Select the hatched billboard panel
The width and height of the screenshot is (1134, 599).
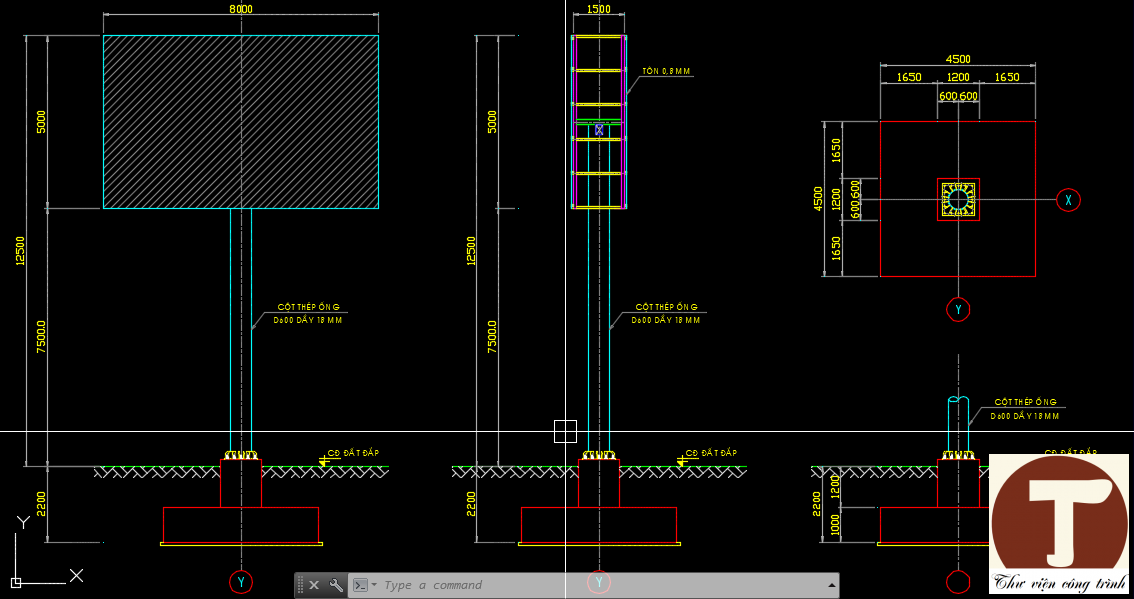[240, 122]
